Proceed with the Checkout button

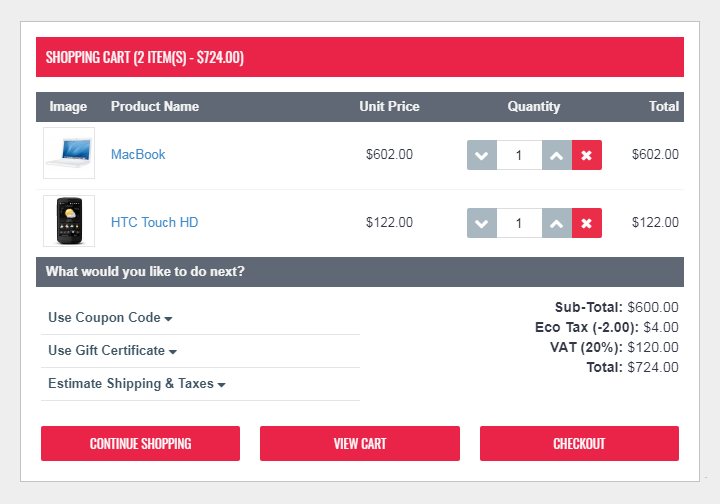point(579,443)
